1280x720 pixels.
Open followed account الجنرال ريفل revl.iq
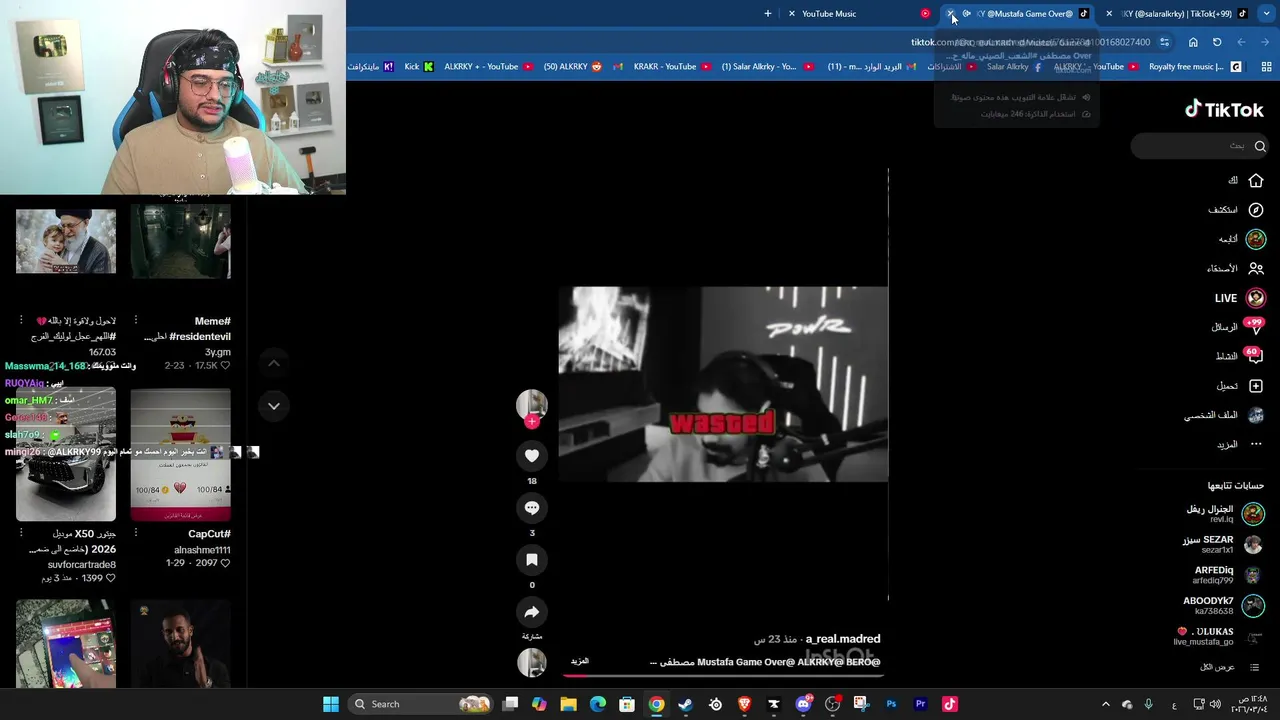1224,514
